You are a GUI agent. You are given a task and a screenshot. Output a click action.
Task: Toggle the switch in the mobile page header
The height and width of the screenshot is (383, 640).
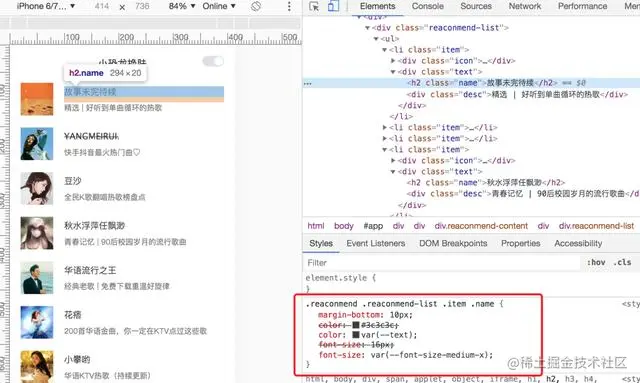[x=213, y=61]
